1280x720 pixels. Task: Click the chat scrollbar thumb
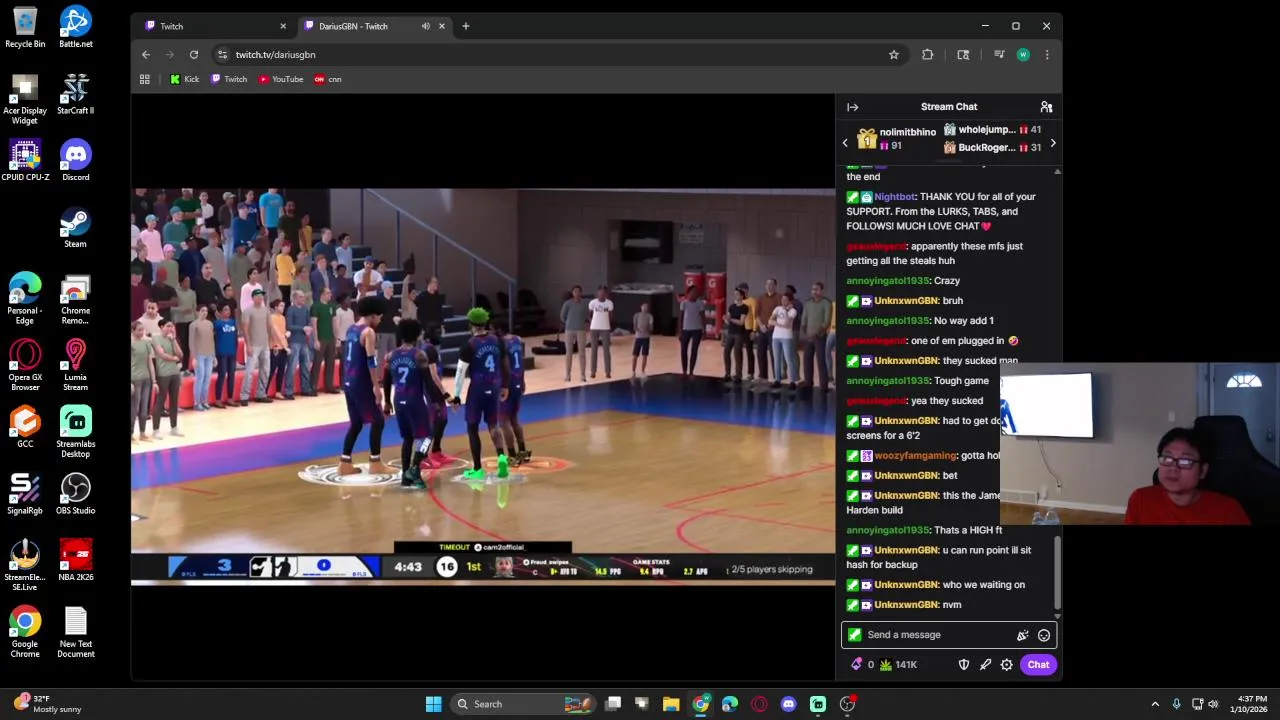coord(1057,574)
